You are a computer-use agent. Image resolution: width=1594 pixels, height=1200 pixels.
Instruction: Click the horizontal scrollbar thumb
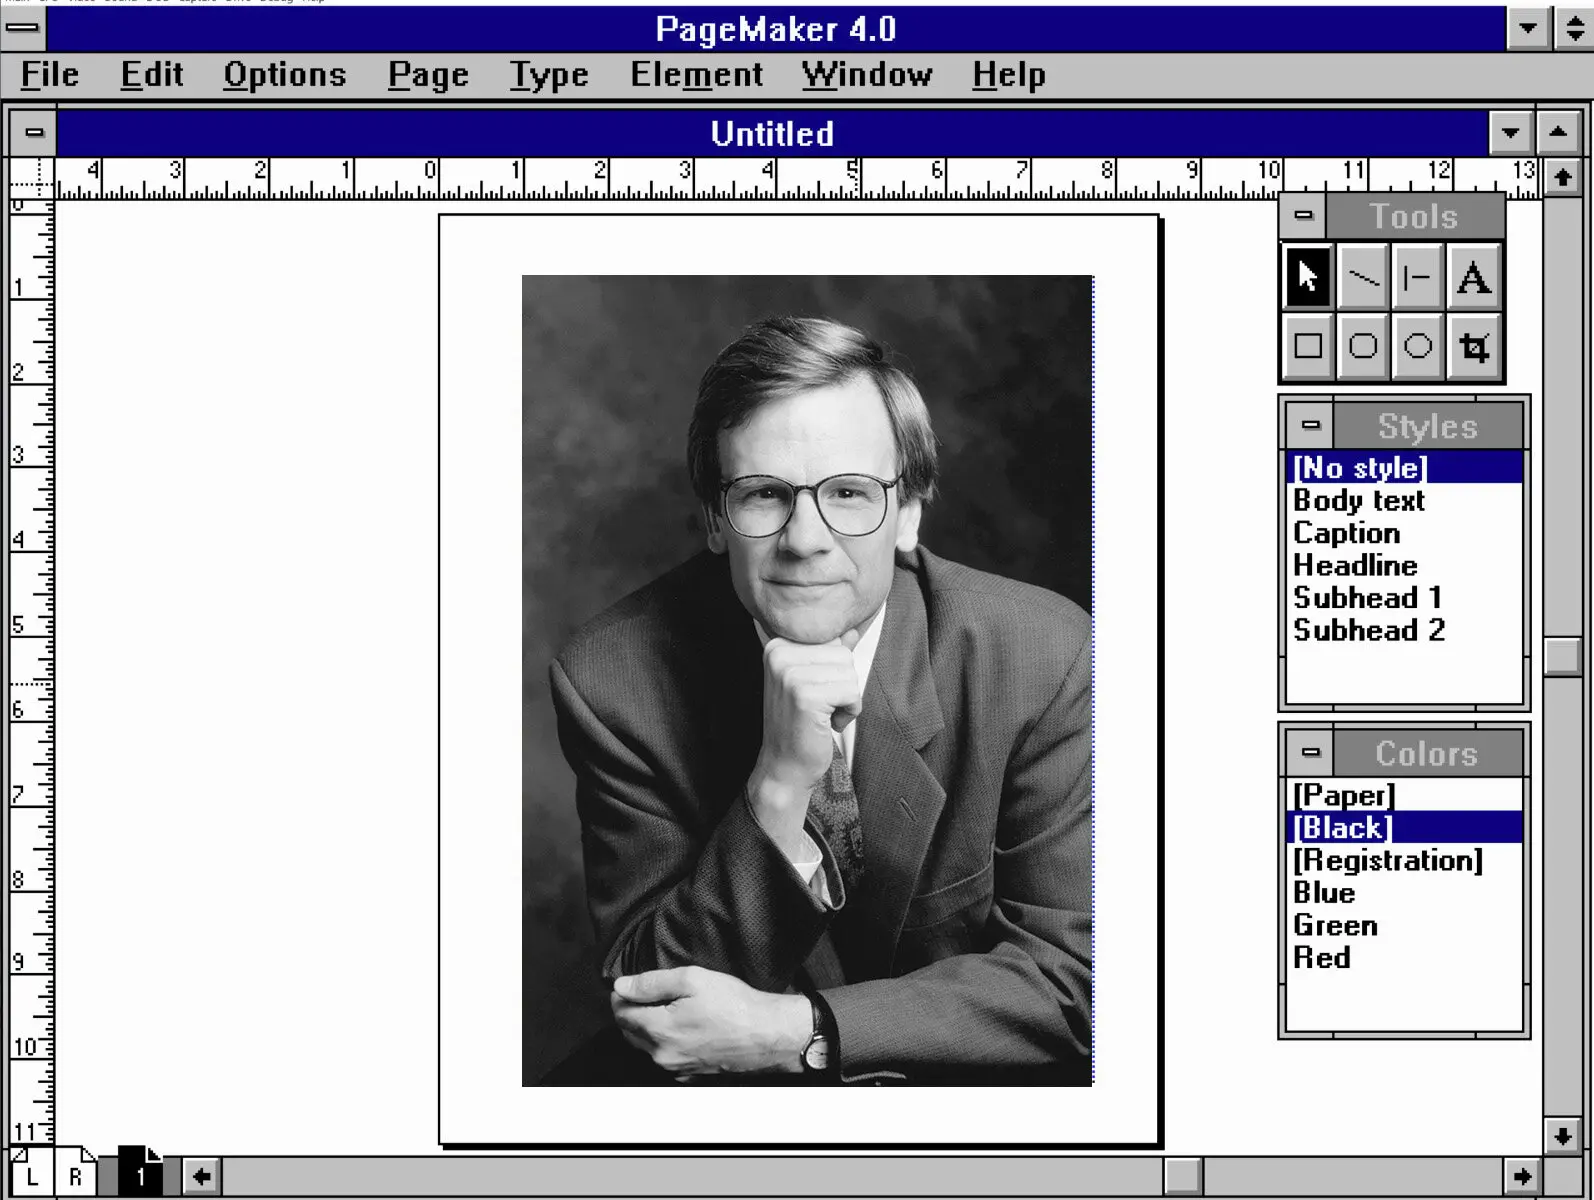[1183, 1176]
